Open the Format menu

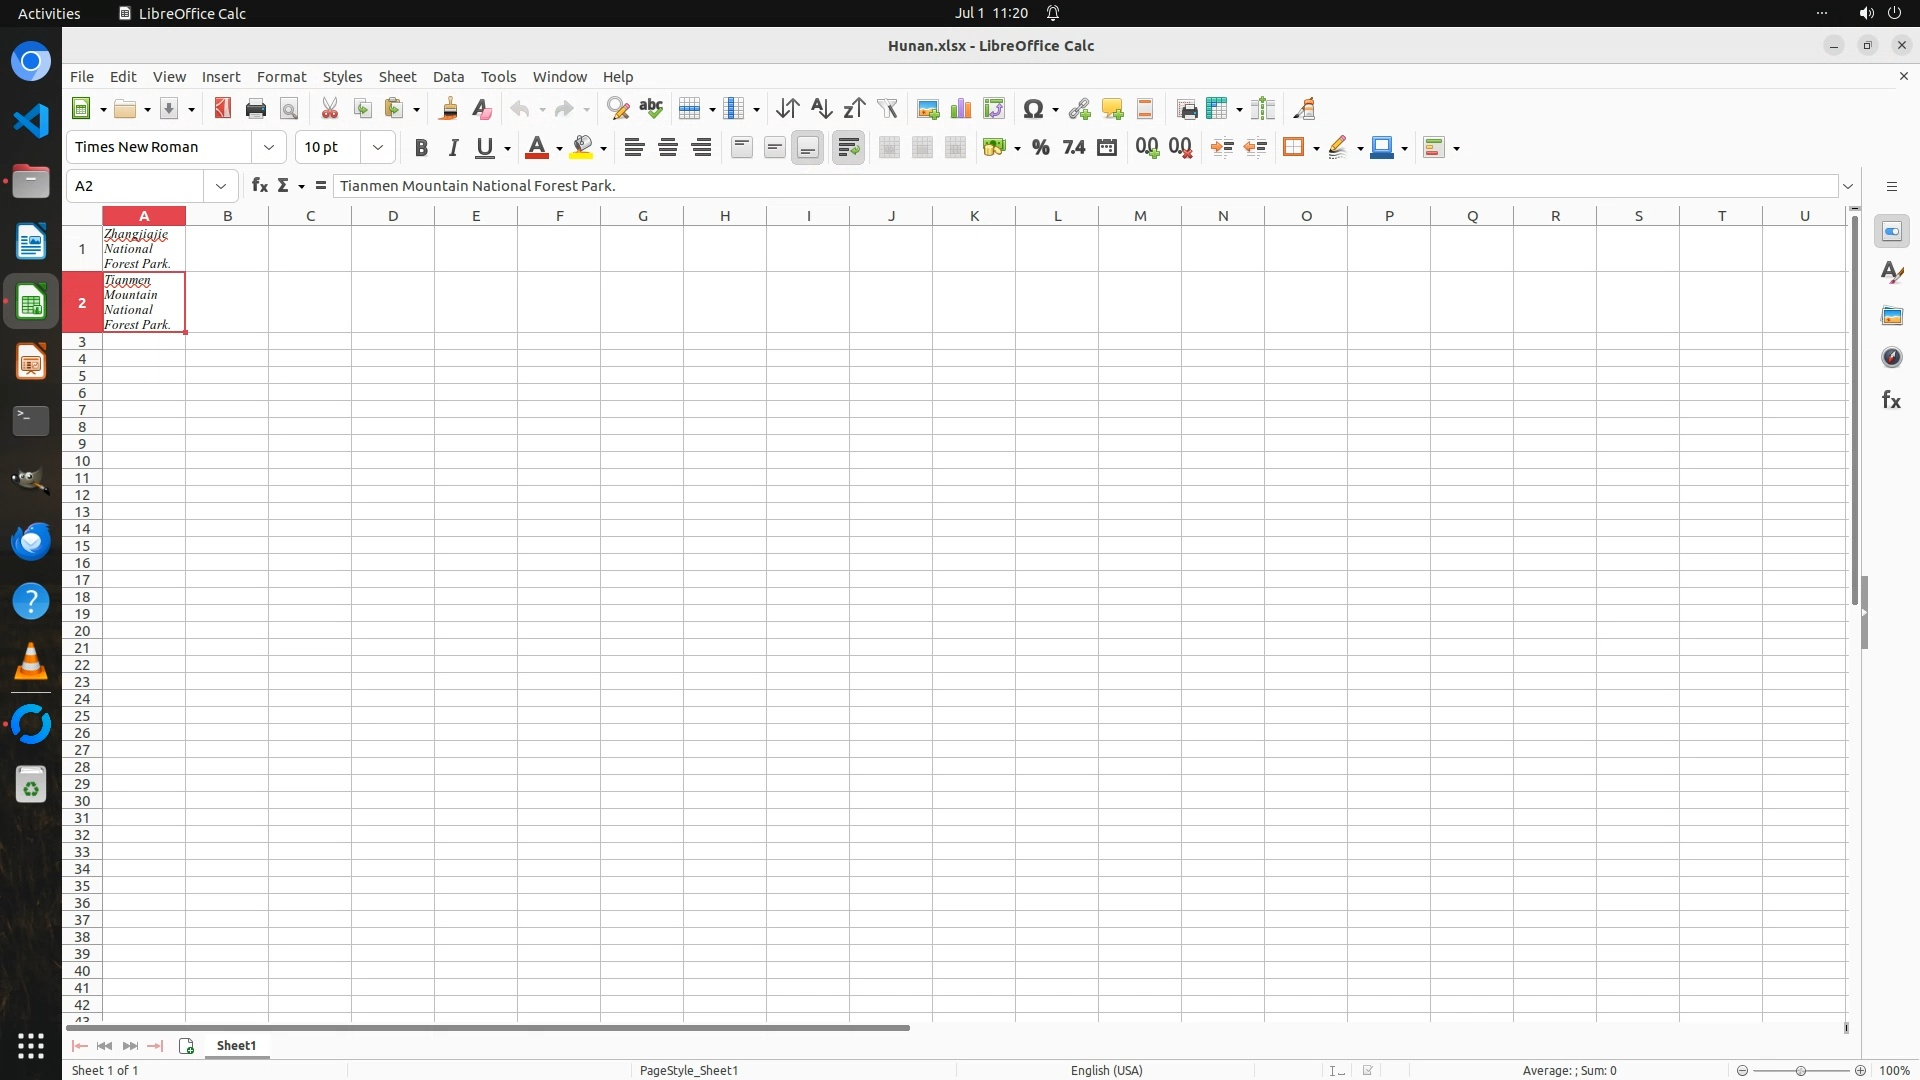[281, 77]
